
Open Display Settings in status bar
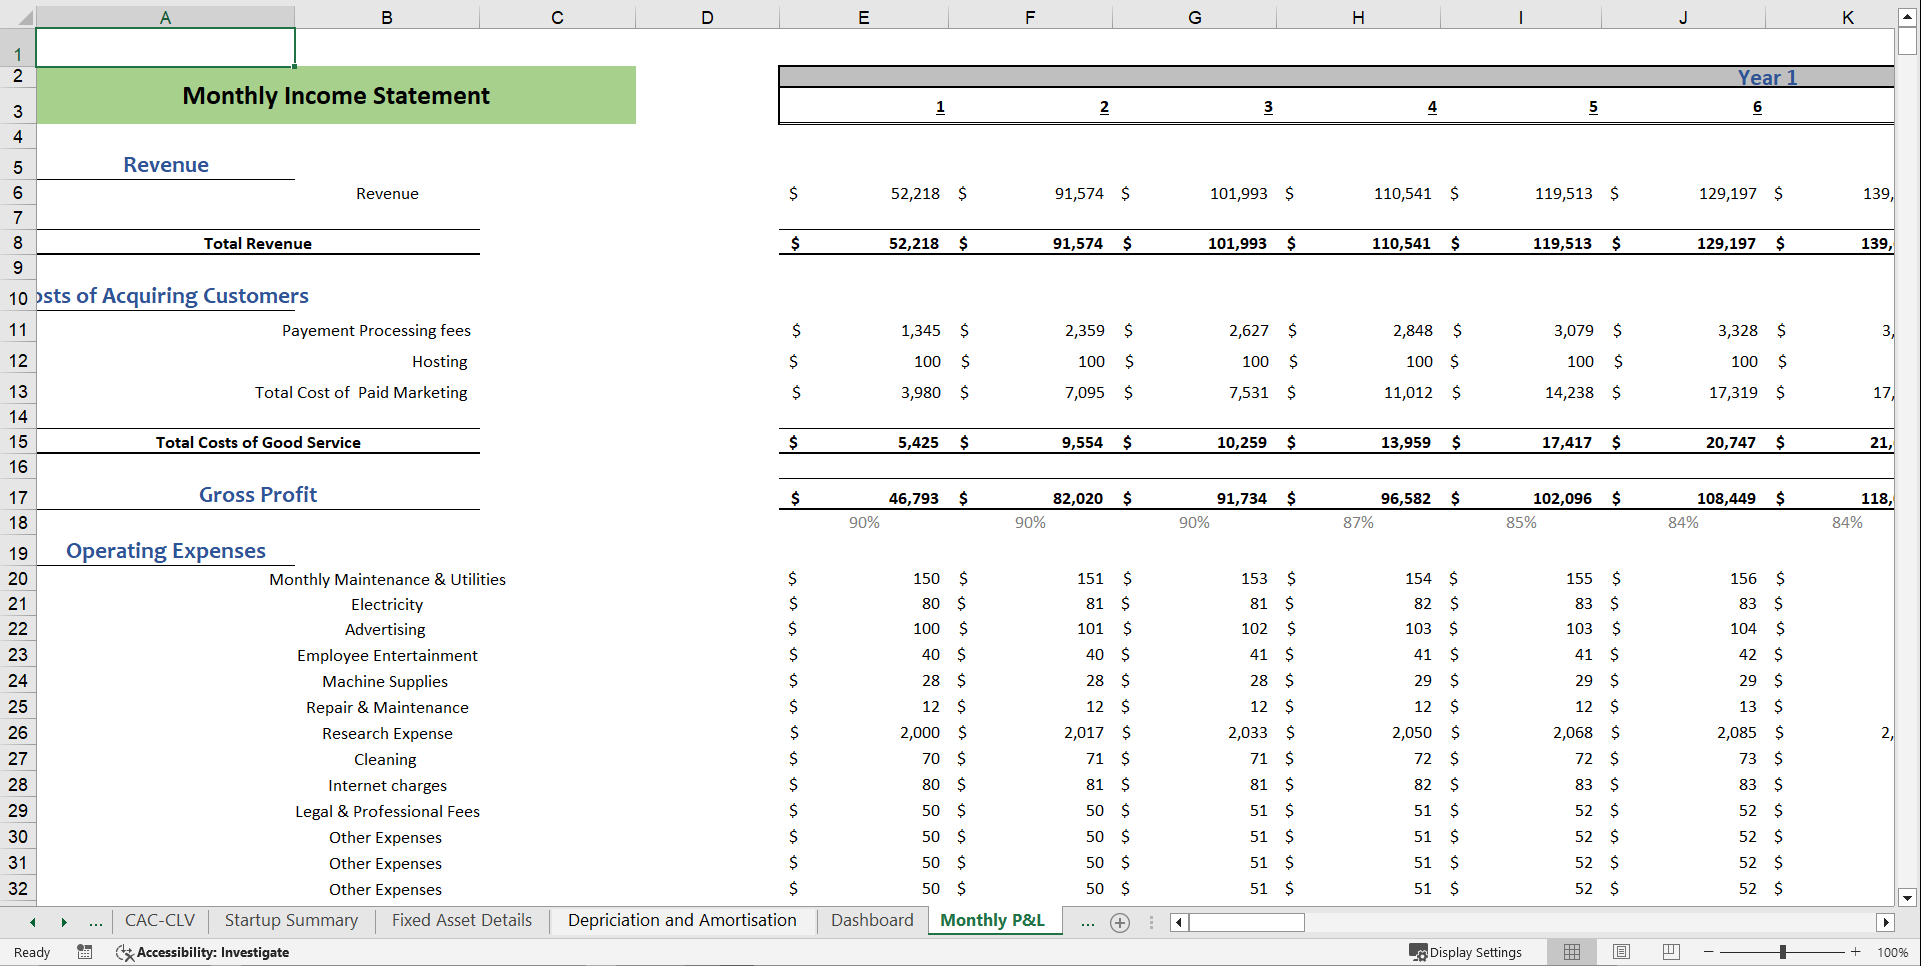(1466, 952)
